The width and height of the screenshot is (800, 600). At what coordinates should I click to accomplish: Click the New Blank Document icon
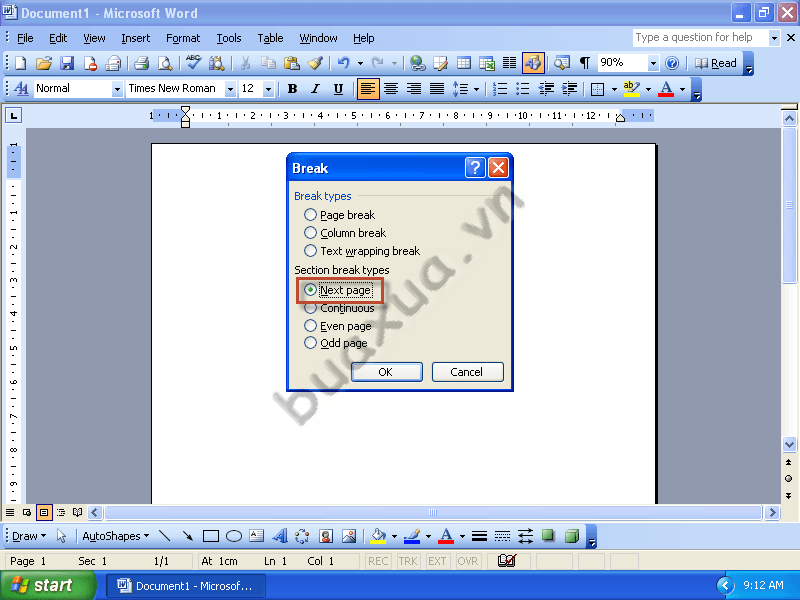20,63
